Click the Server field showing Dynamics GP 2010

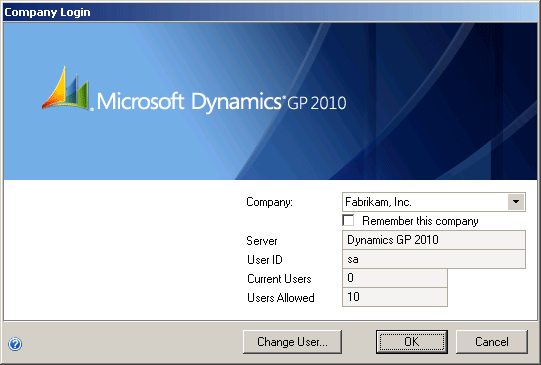pos(434,240)
